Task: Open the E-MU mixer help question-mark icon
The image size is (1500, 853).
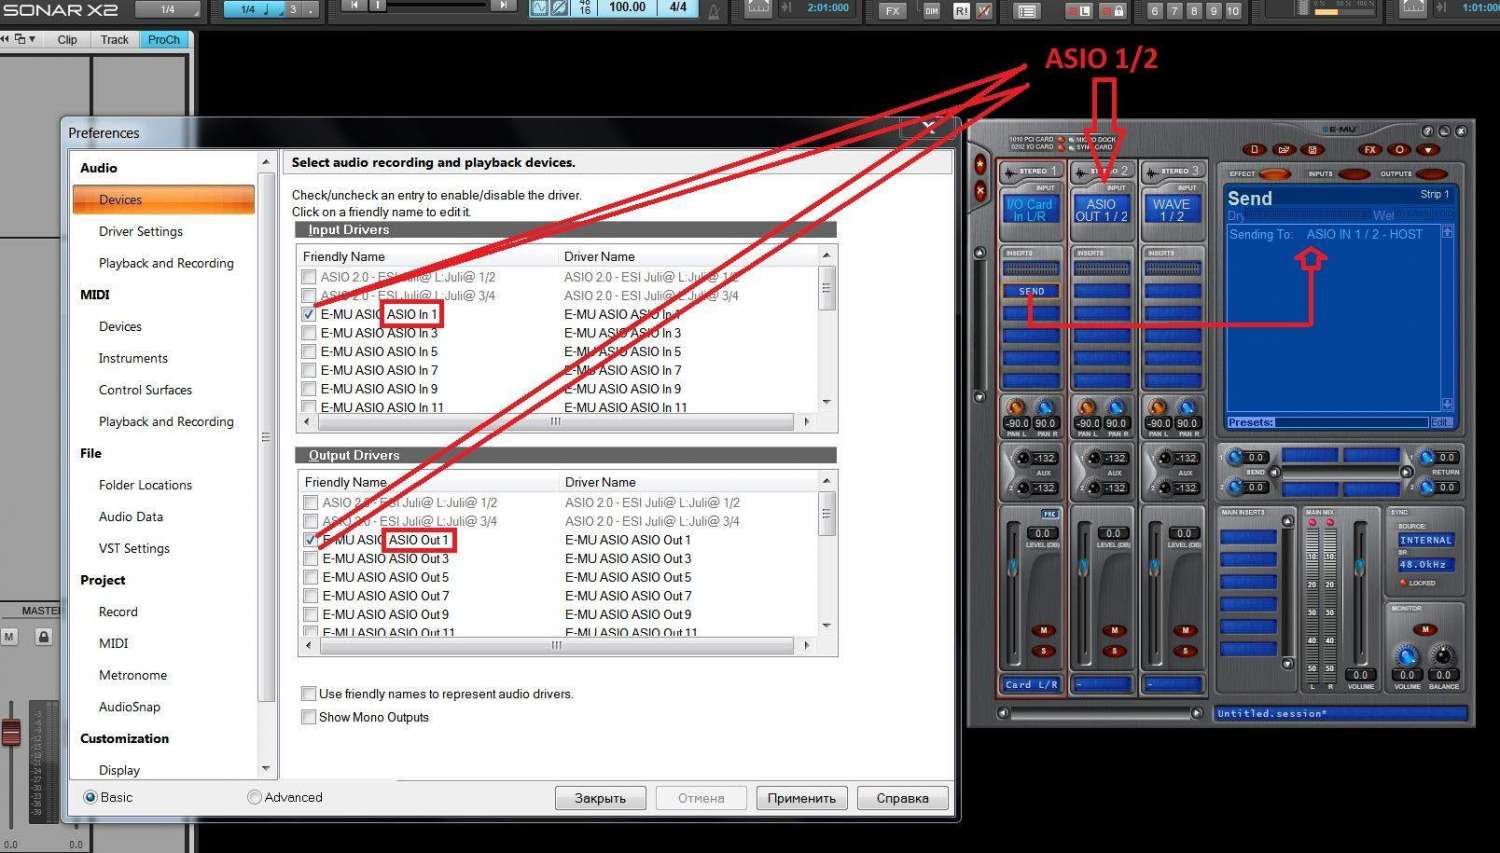Action: pyautogui.click(x=1428, y=131)
